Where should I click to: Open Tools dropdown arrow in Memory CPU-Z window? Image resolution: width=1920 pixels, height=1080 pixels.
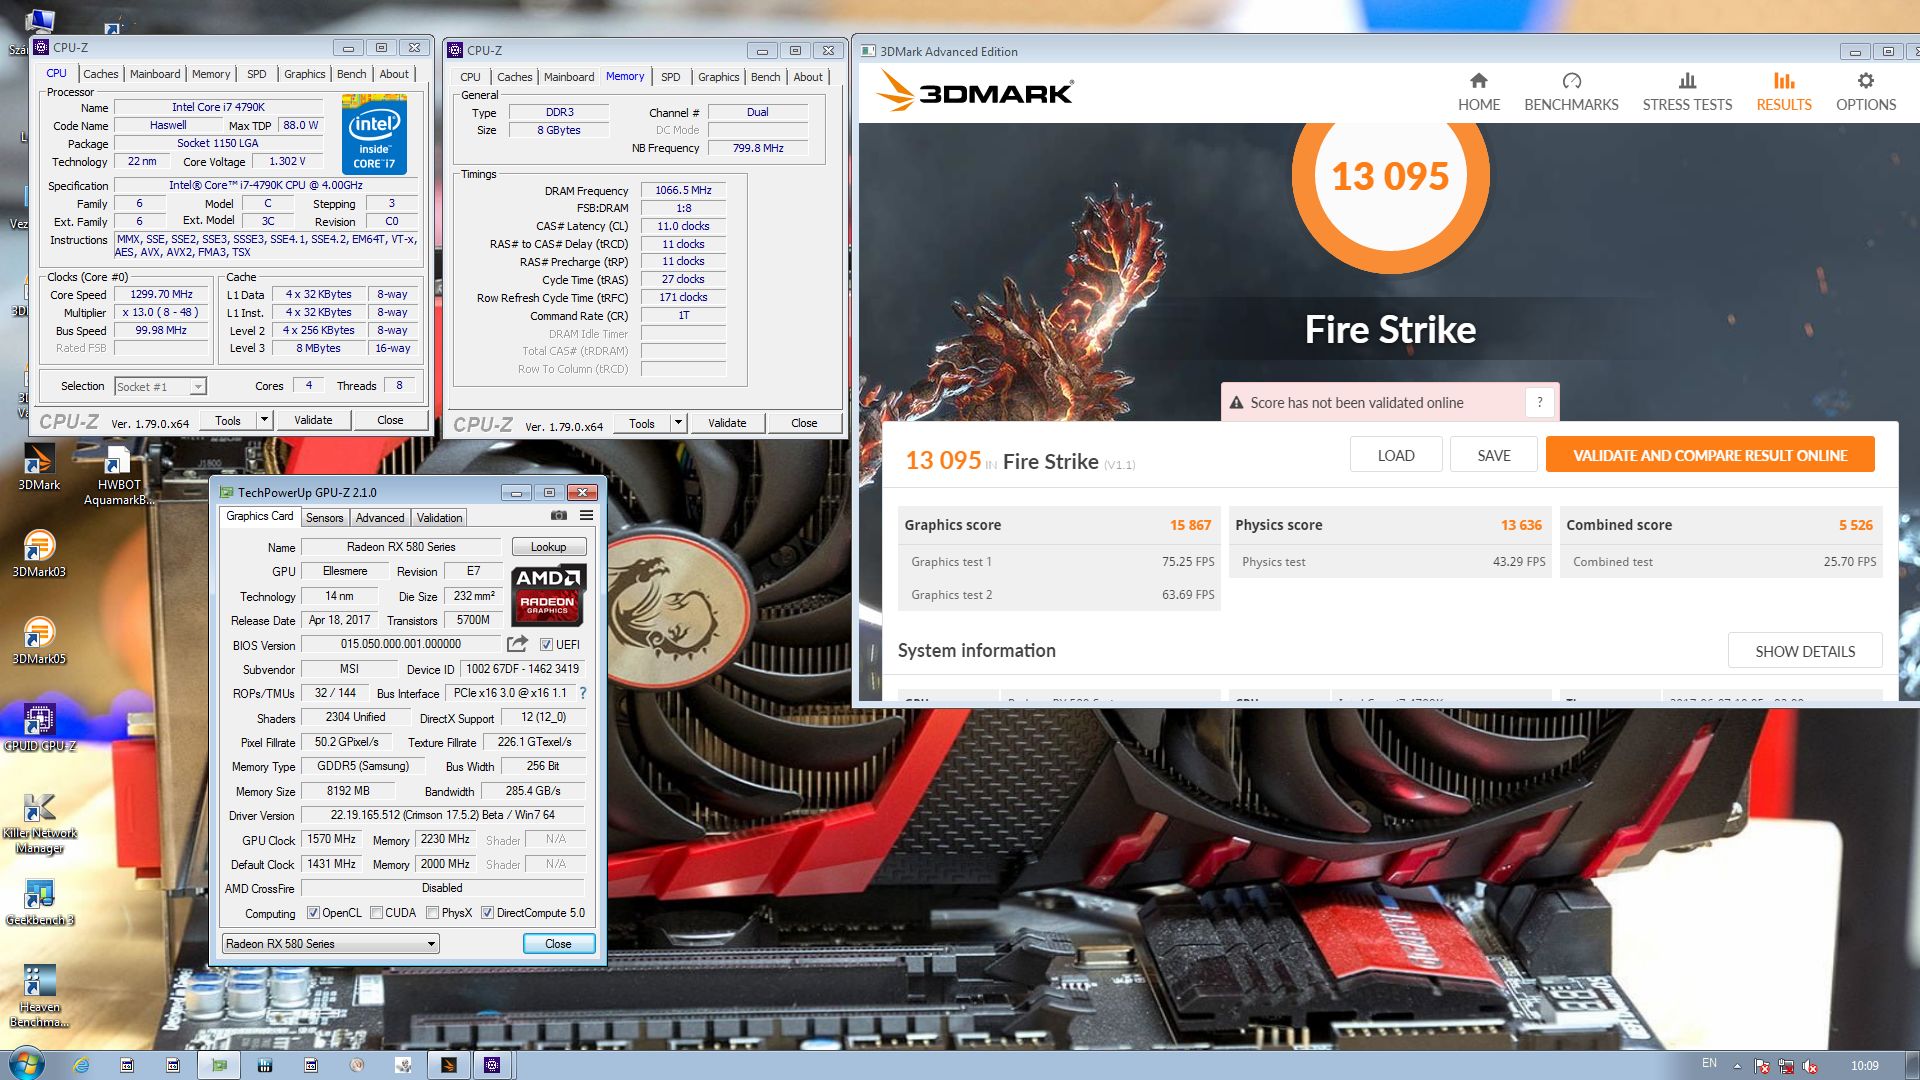pos(678,423)
